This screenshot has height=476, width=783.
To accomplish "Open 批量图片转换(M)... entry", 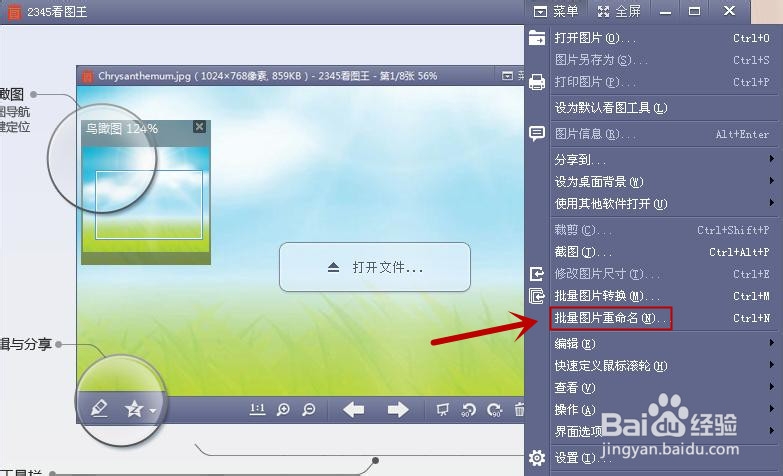I will pos(662,296).
